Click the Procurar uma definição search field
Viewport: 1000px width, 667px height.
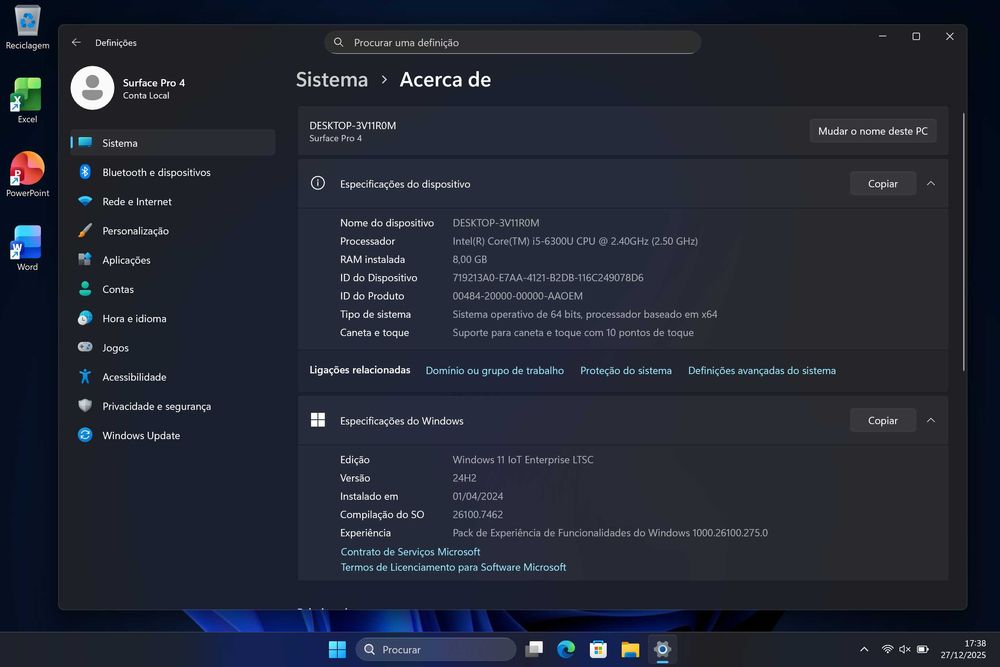pos(513,42)
